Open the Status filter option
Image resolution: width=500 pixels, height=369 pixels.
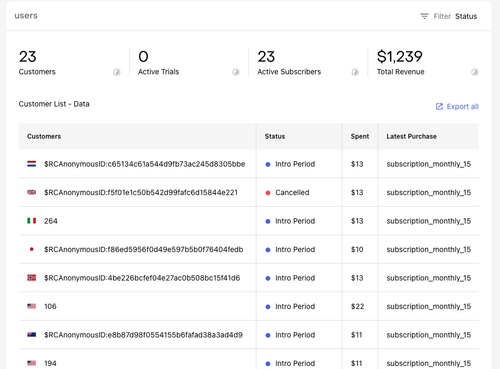(466, 16)
